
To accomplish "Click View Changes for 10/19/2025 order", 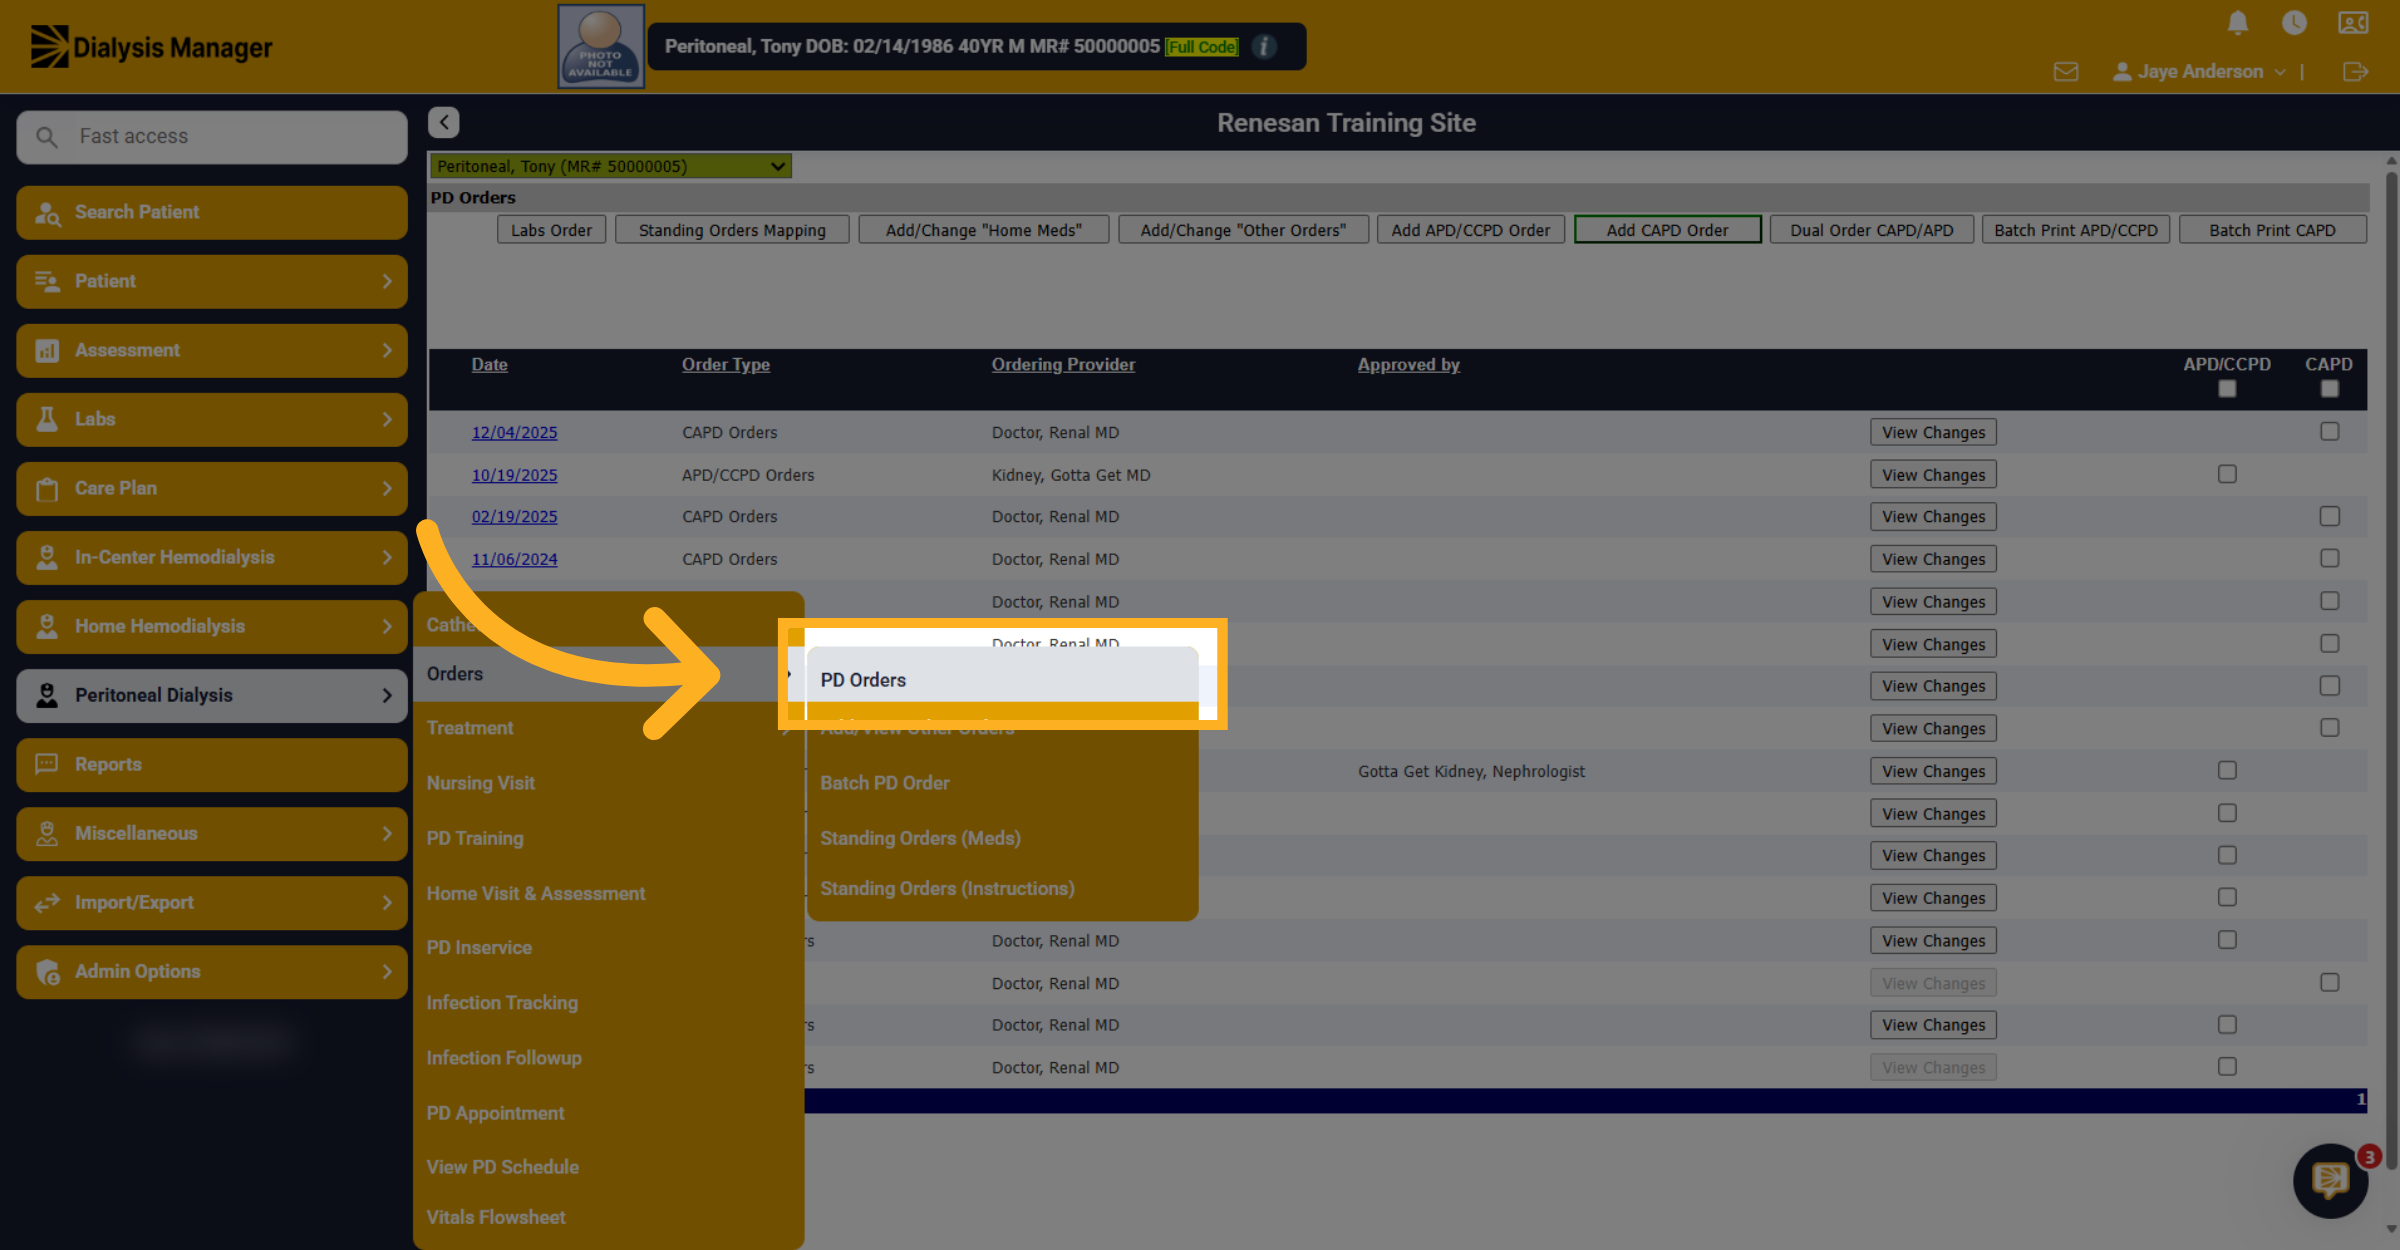I will pos(1933,475).
